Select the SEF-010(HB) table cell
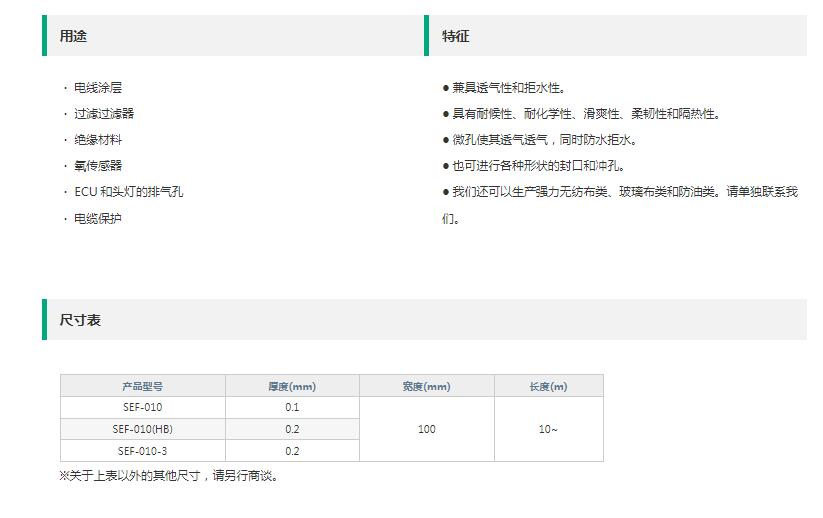Image resolution: width=823 pixels, height=518 pixels. 143,429
